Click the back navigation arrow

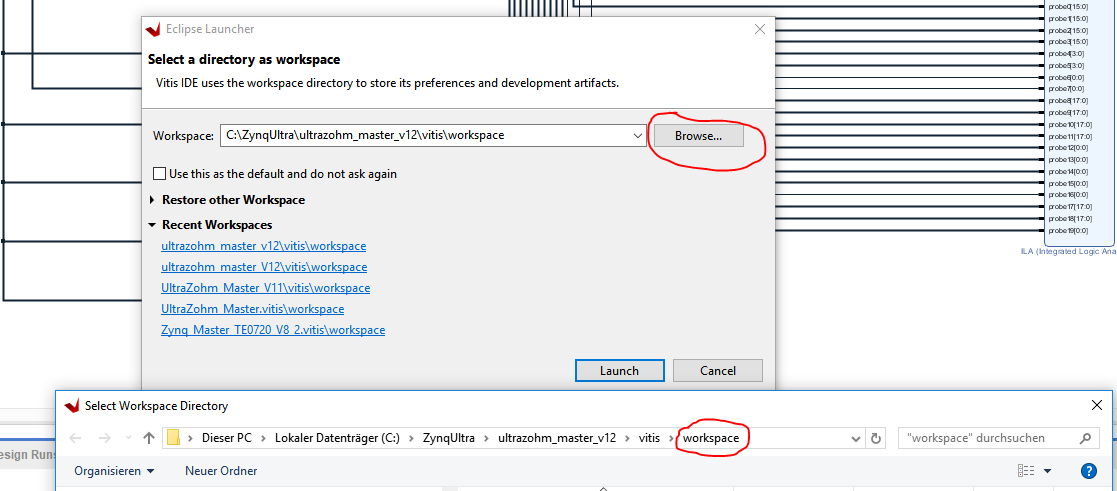(76, 438)
